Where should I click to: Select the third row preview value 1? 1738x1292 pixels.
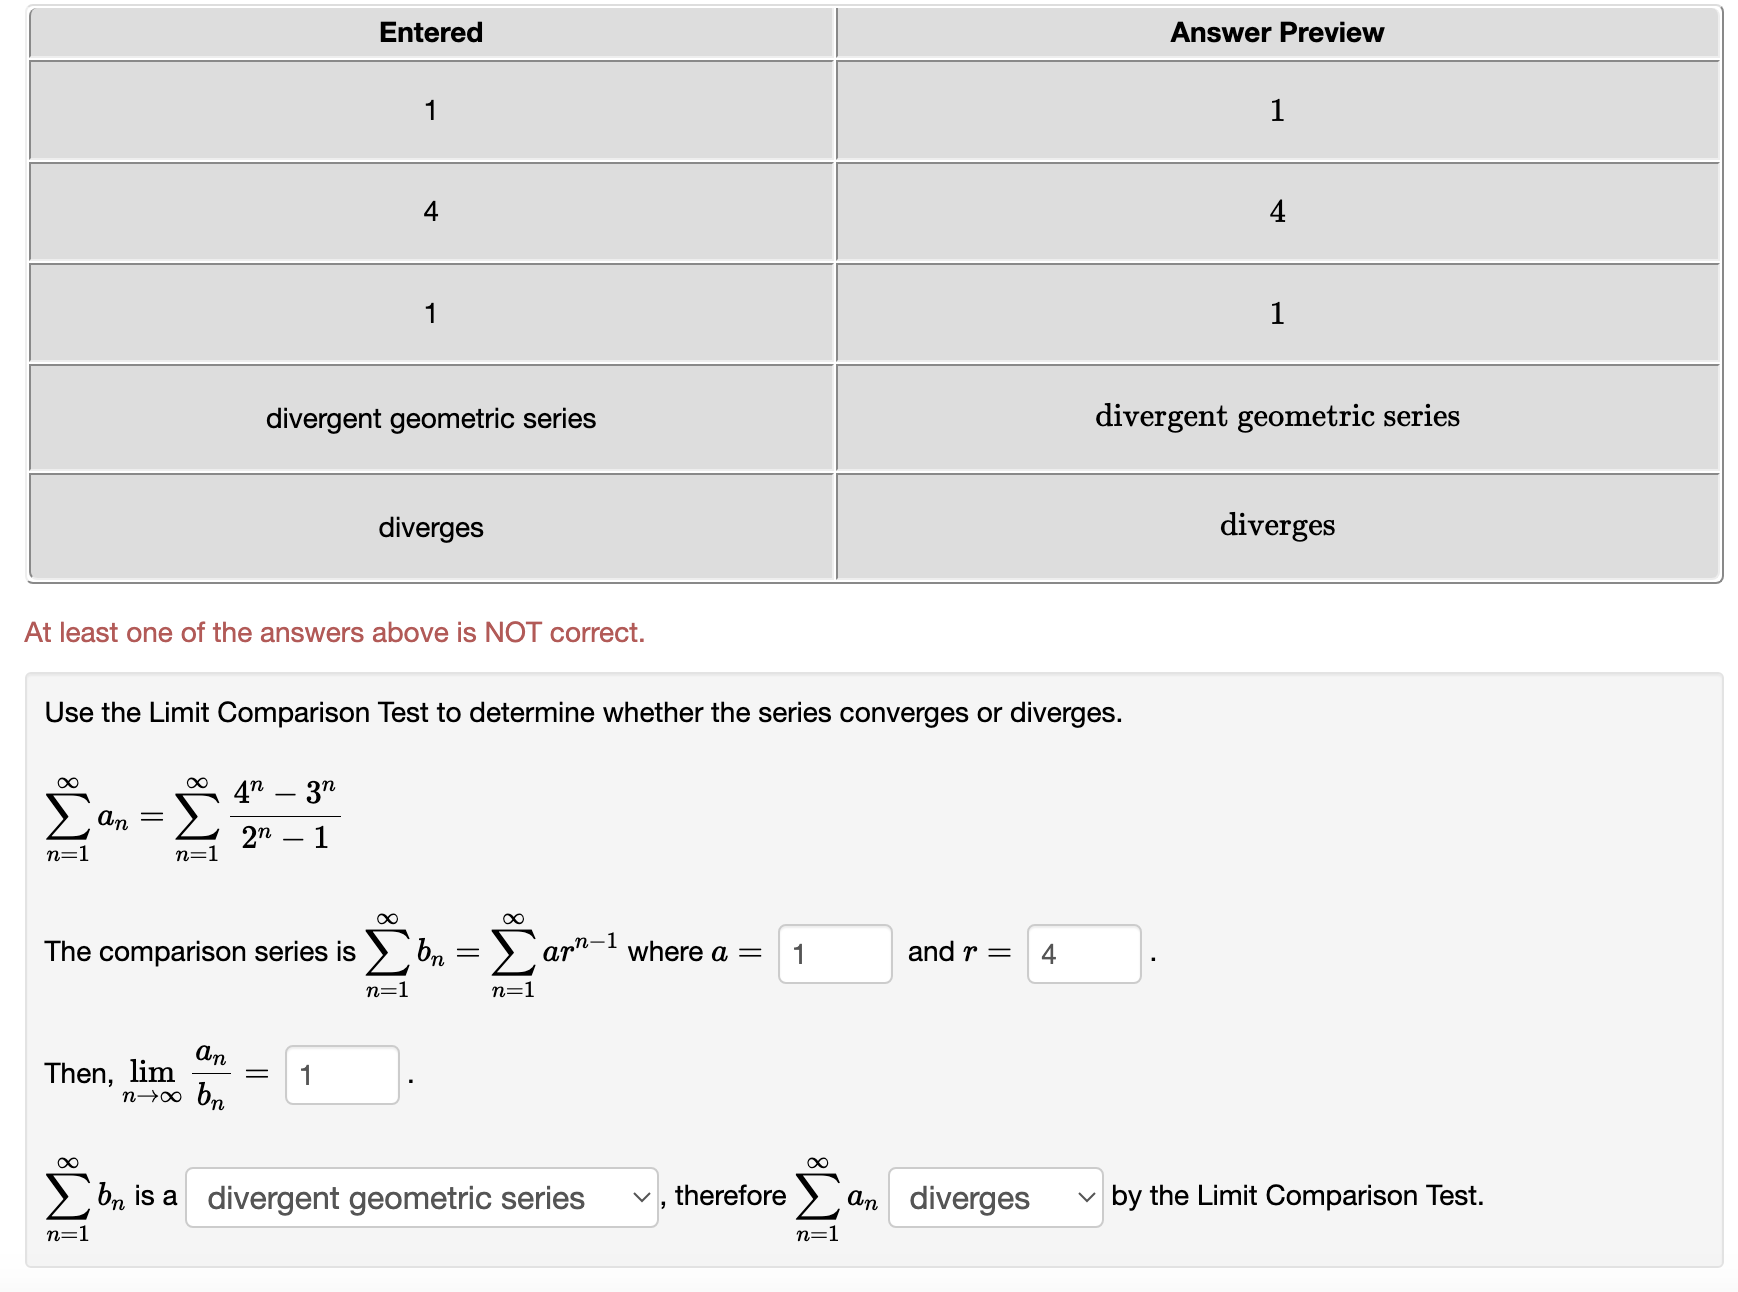pyautogui.click(x=1277, y=313)
